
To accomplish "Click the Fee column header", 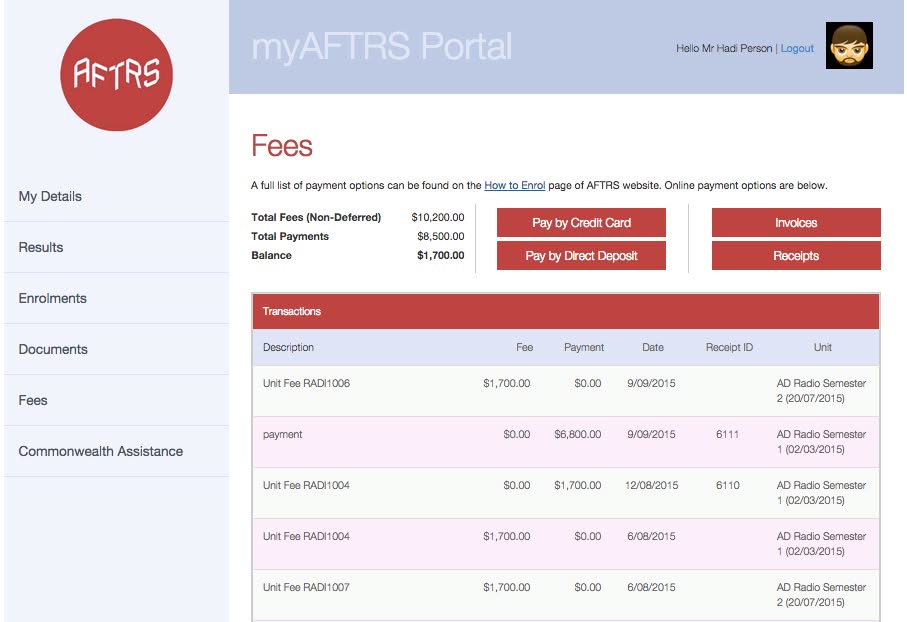I will pos(524,347).
